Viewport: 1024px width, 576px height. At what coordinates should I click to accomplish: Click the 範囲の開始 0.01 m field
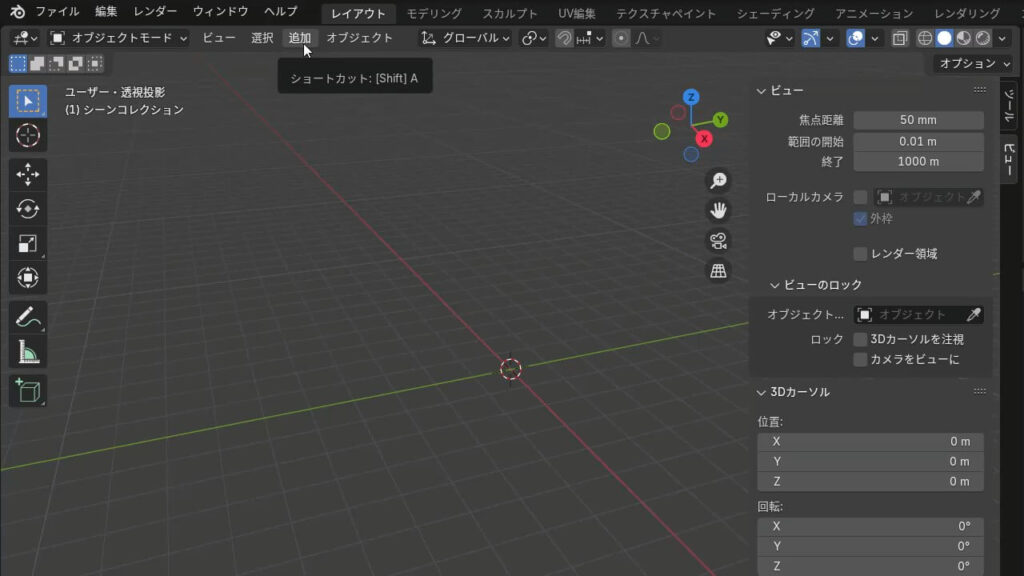coord(918,142)
